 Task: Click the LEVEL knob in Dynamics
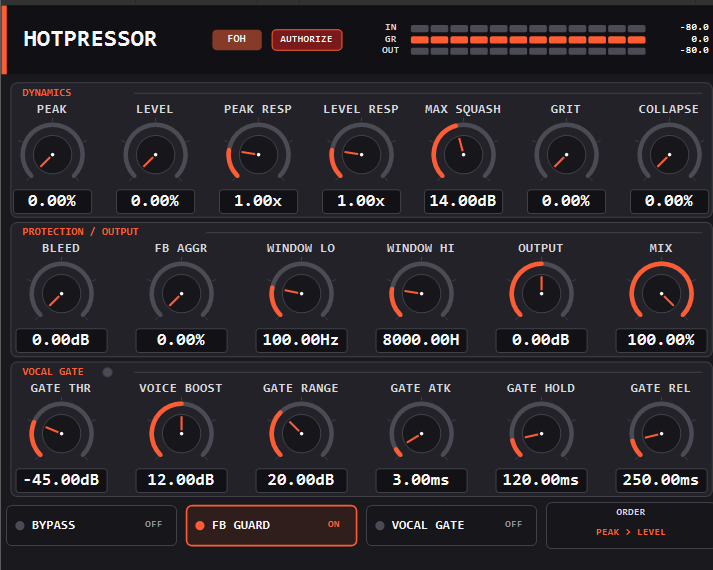point(155,155)
